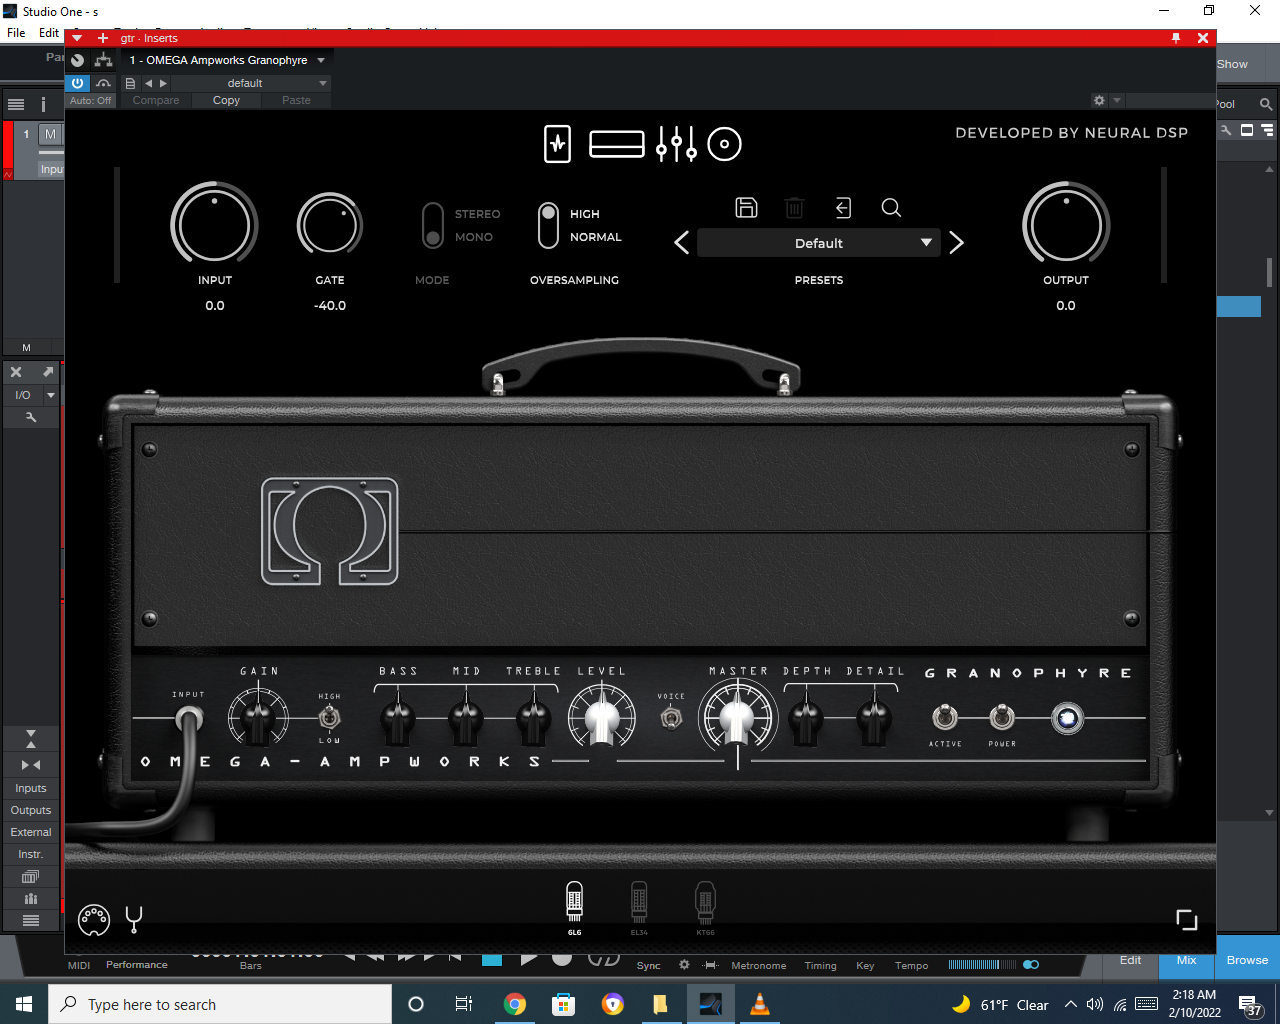The height and width of the screenshot is (1024, 1280).
Task: Click the Windows search box
Action: tap(220, 1004)
